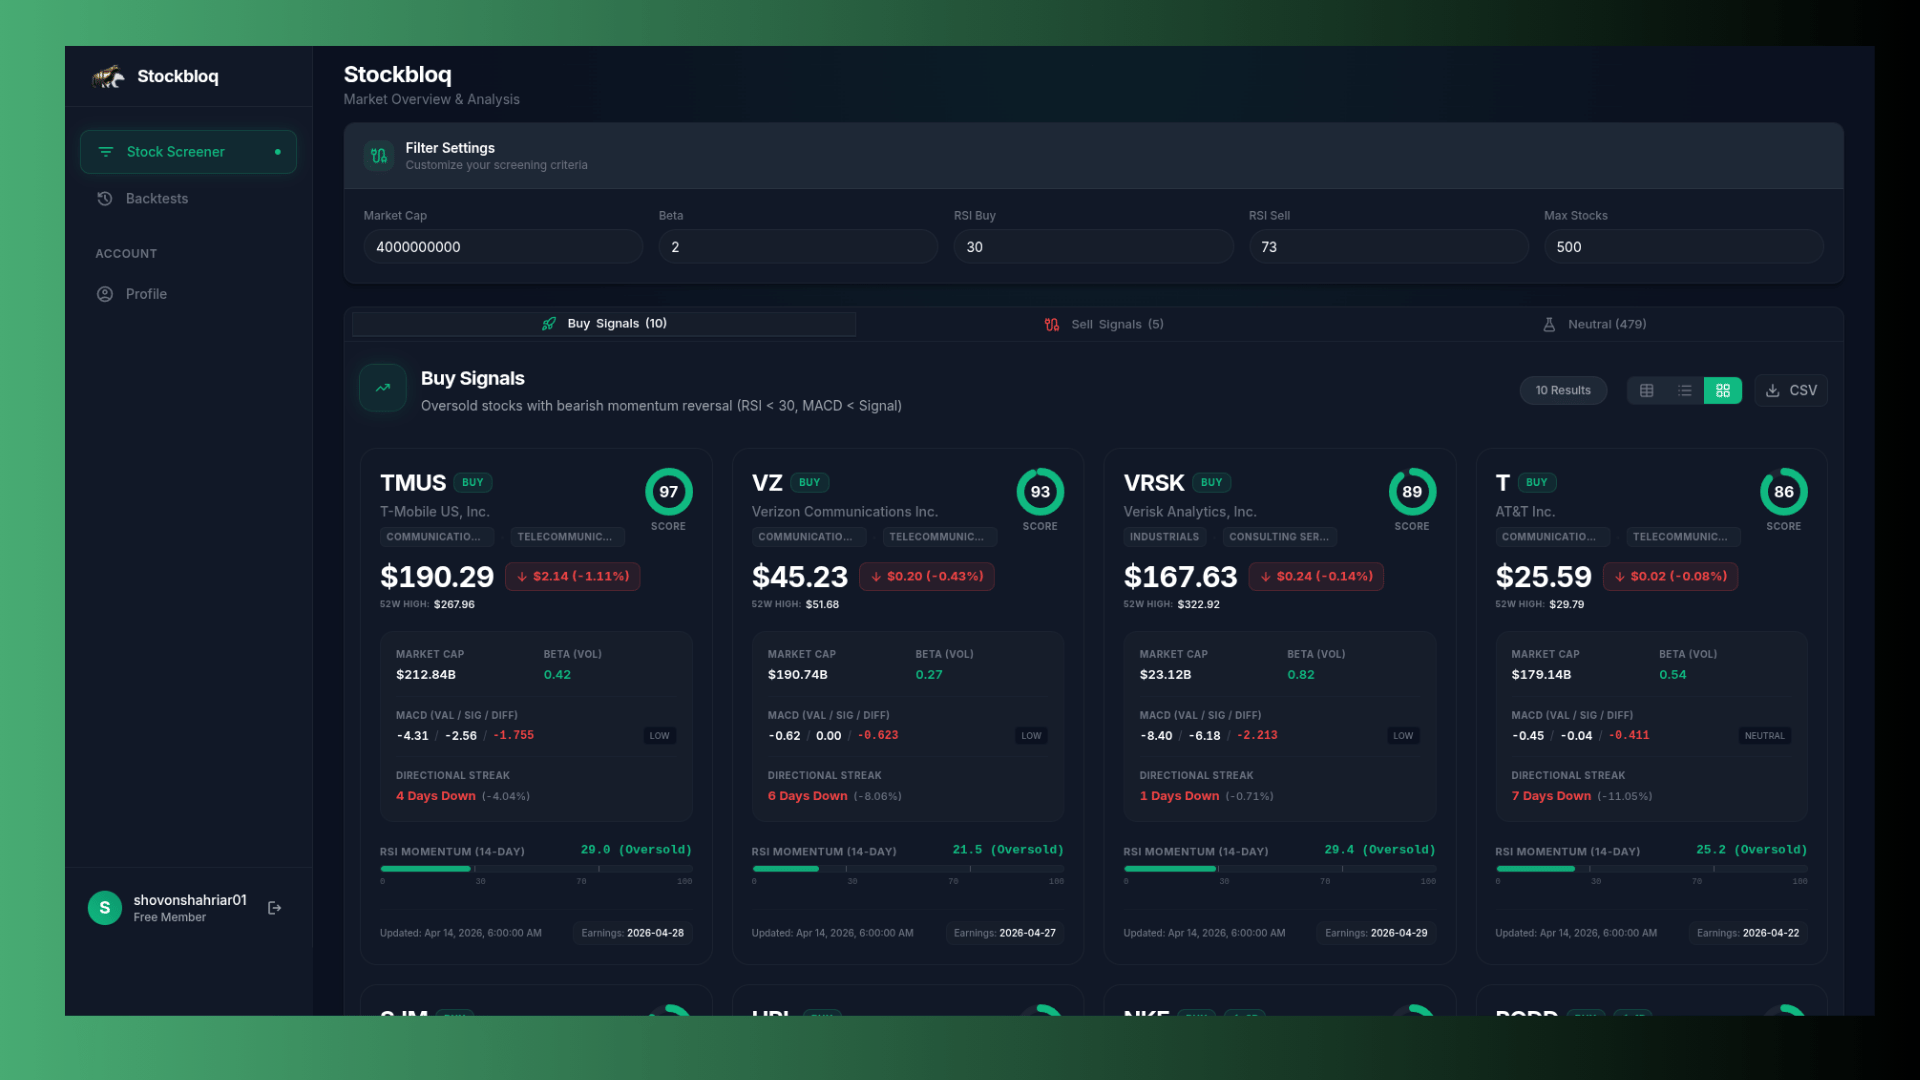Viewport: 1920px width, 1080px height.
Task: Switch to table view layout
Action: pyautogui.click(x=1646, y=391)
